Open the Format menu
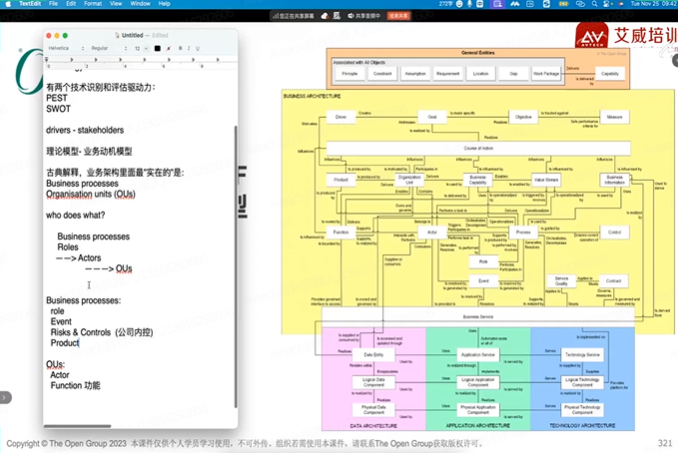Image resolution: width=678 pixels, height=453 pixels. pos(93,3)
